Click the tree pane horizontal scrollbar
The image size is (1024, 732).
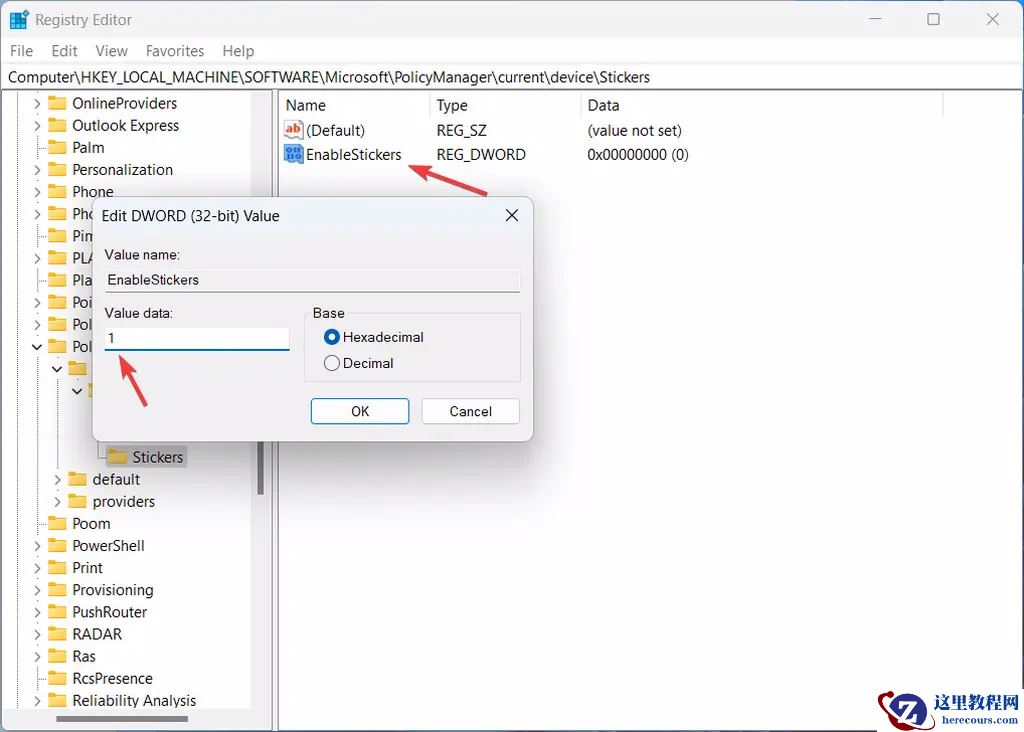[x=122, y=719]
